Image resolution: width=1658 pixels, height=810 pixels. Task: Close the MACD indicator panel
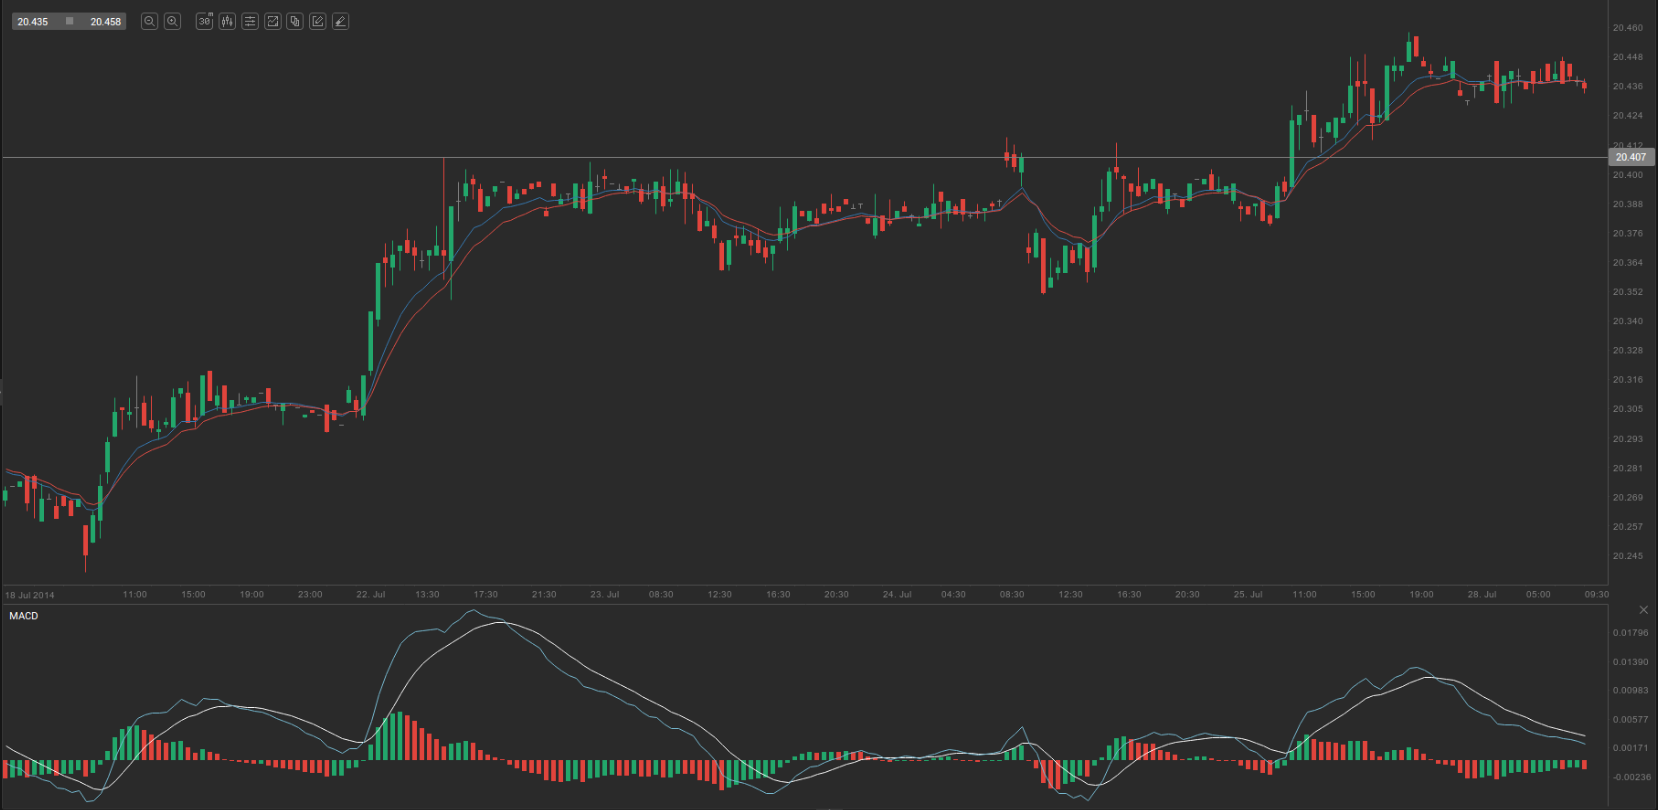(1643, 610)
